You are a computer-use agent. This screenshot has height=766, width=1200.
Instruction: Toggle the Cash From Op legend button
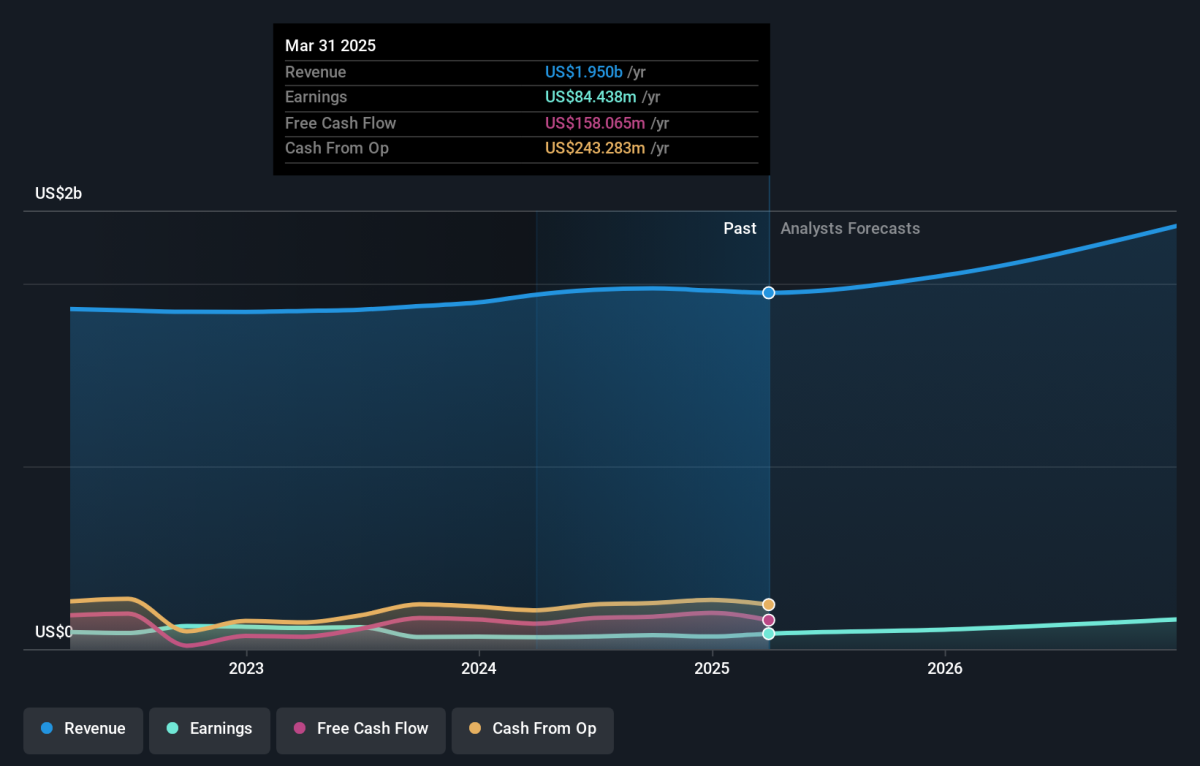point(532,729)
